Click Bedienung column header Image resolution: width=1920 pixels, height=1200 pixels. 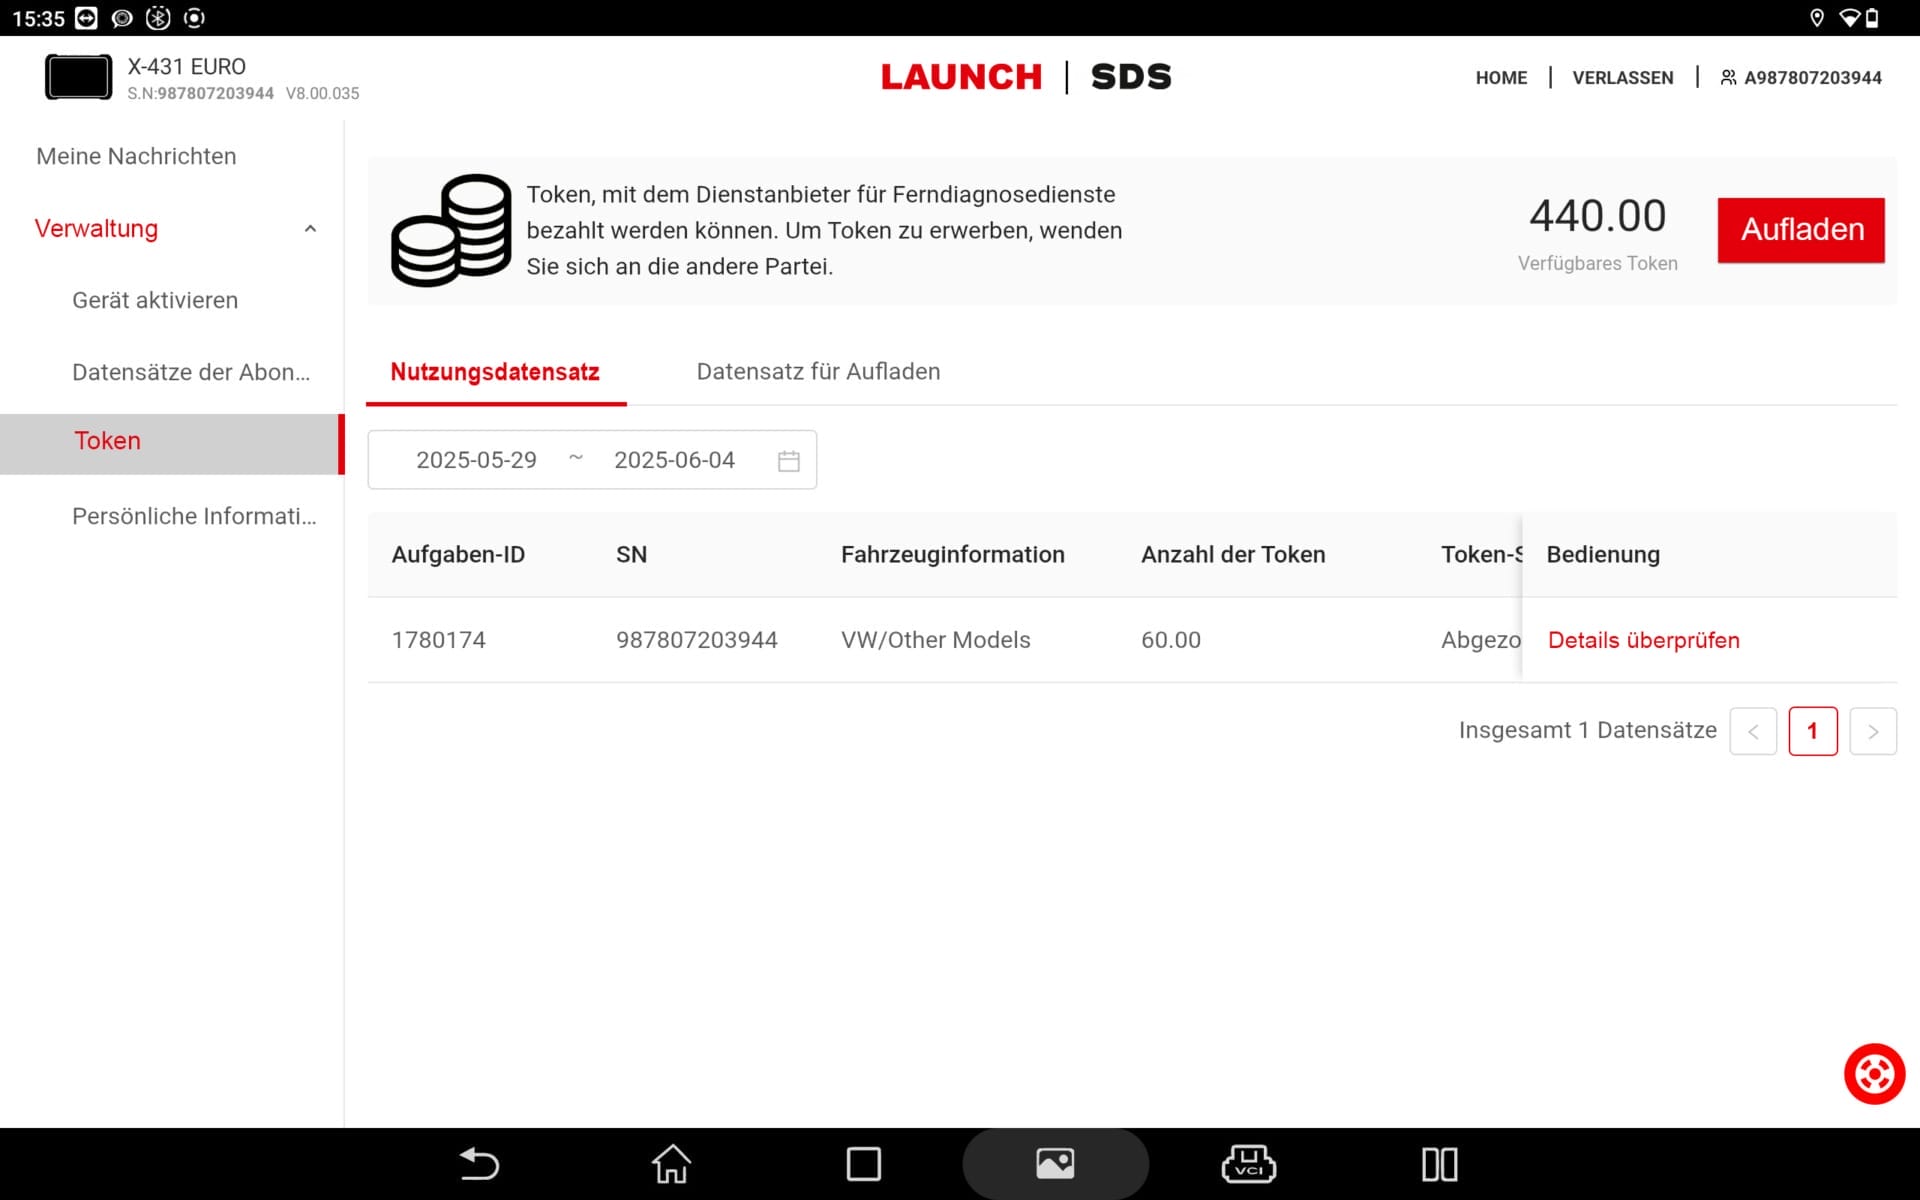[1603, 555]
